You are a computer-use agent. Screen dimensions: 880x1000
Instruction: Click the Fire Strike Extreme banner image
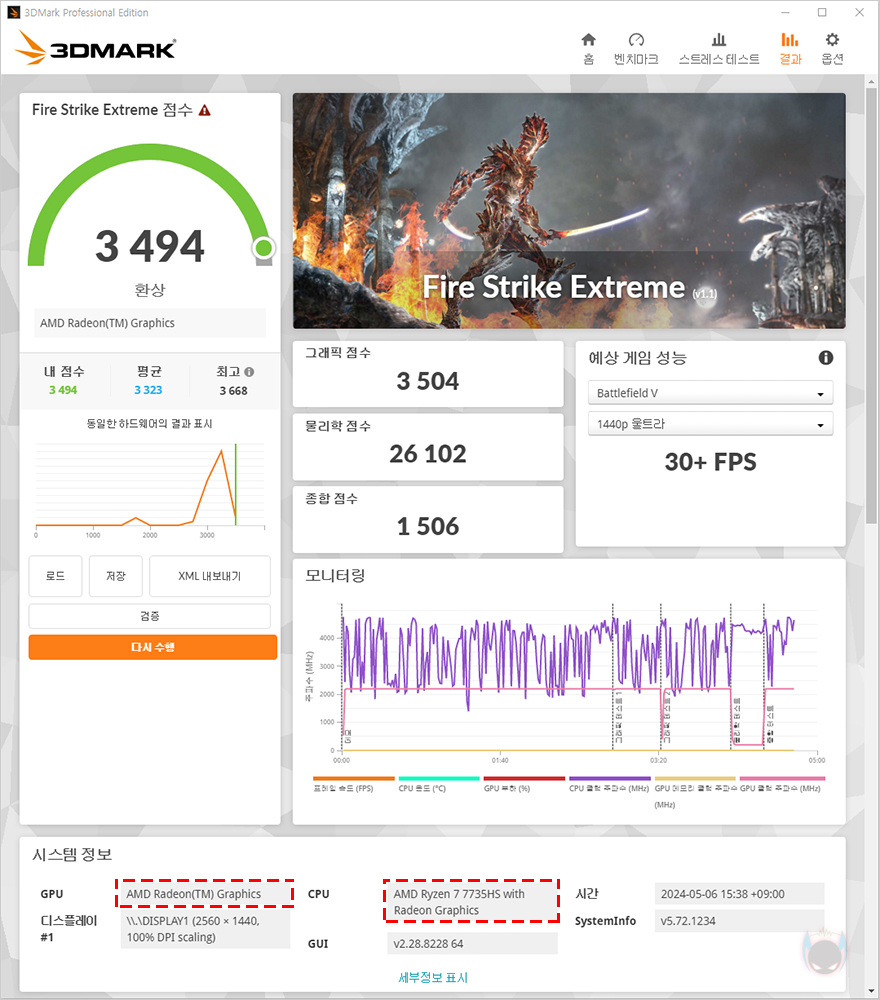coord(569,210)
